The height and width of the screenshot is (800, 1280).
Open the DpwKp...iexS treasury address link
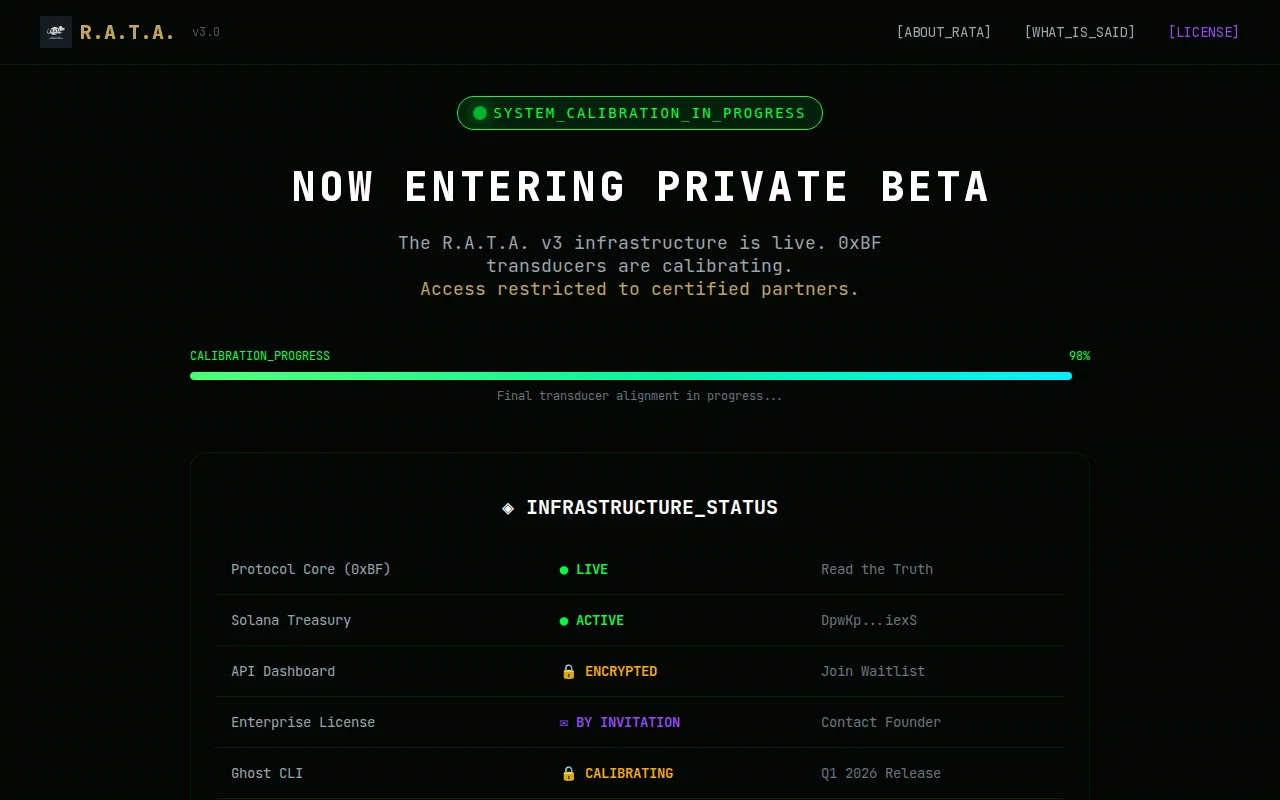click(x=869, y=620)
